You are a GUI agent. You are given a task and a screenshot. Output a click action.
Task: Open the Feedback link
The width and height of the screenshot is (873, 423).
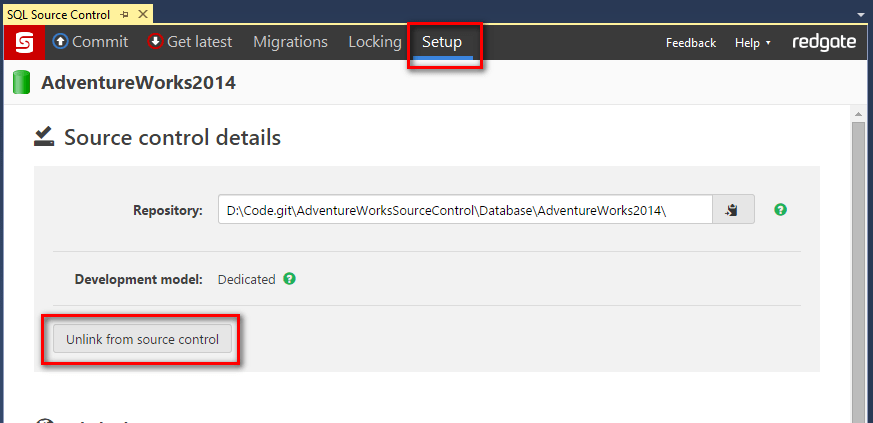click(691, 43)
